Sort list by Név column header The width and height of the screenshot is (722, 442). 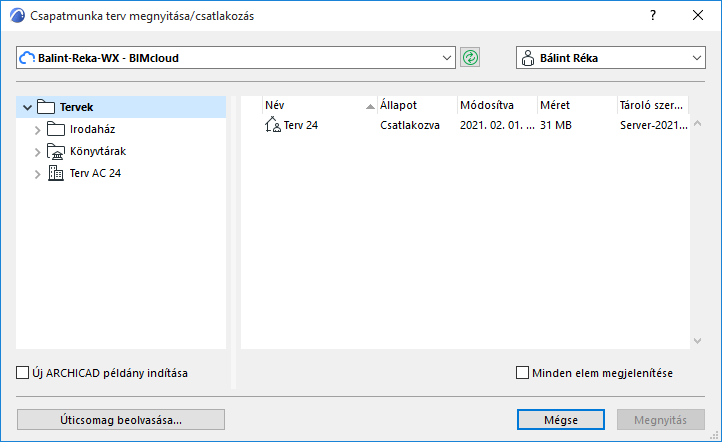(320, 105)
